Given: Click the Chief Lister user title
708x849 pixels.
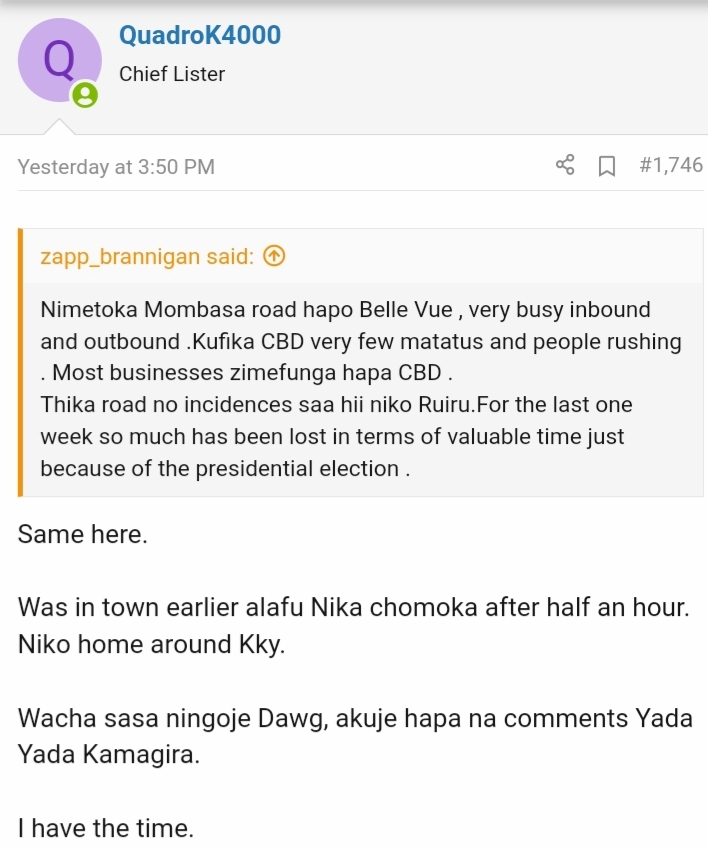Looking at the screenshot, I should pyautogui.click(x=172, y=74).
